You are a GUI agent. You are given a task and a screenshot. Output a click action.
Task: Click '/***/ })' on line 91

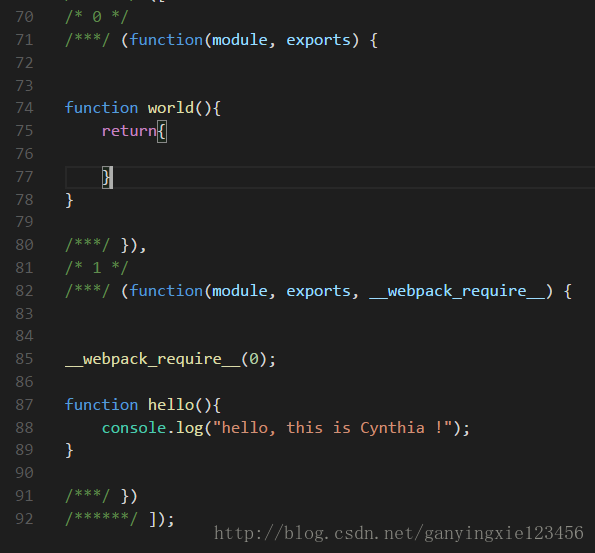pos(101,496)
